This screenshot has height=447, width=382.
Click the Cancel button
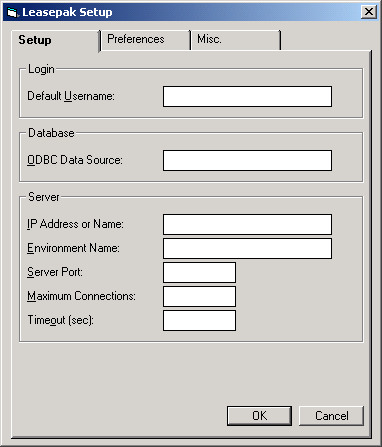[x=331, y=416]
